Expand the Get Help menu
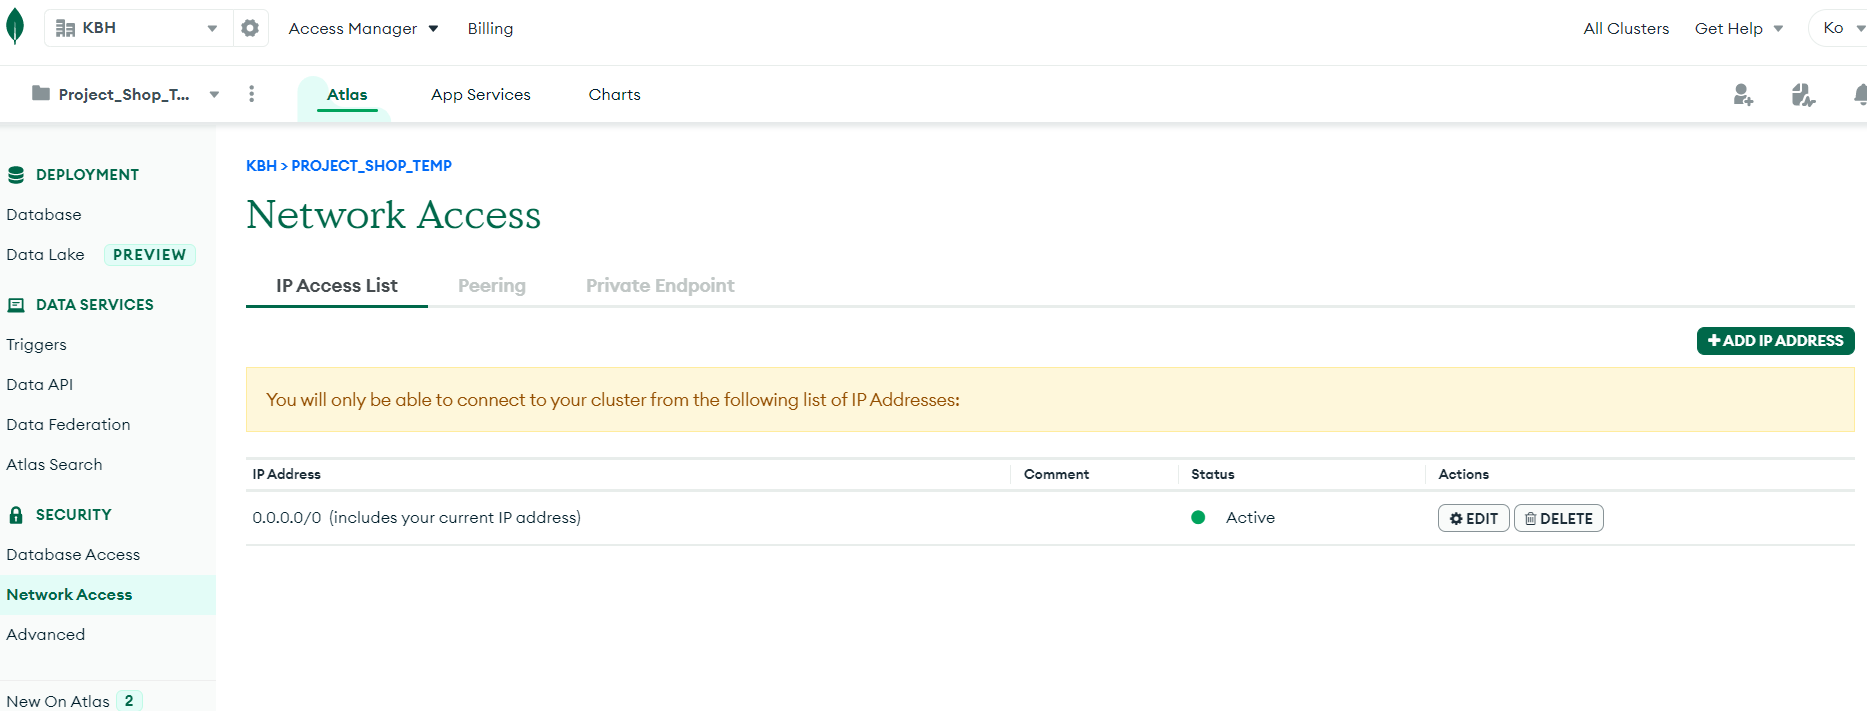This screenshot has width=1867, height=711. pos(1738,29)
